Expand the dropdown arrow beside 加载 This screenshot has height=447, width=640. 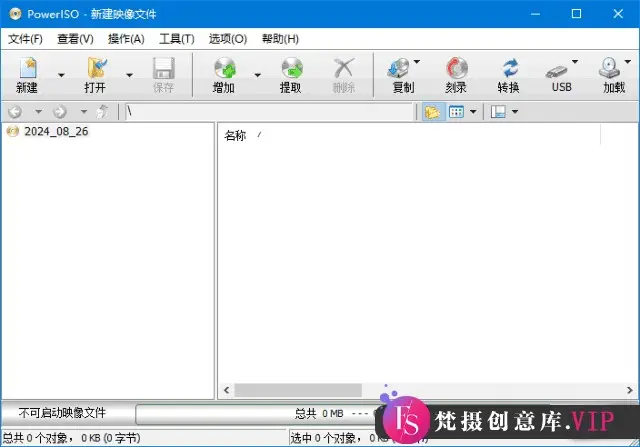coord(628,62)
